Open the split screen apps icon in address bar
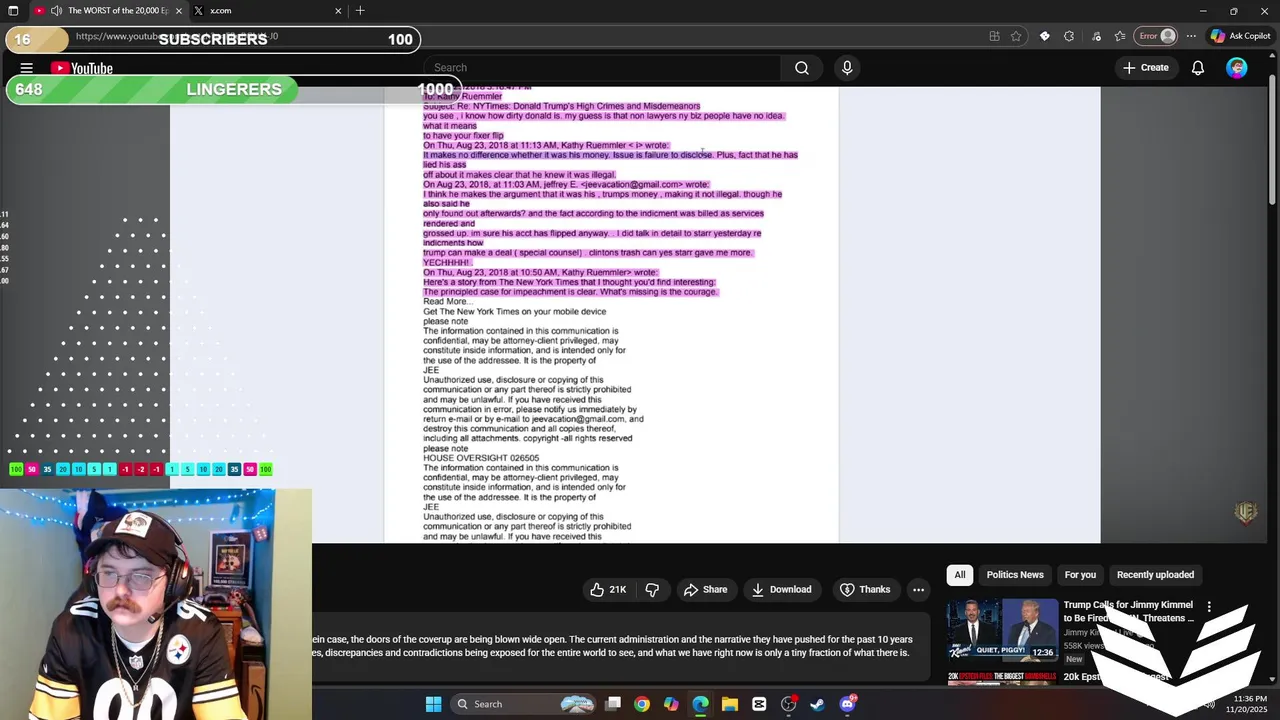The image size is (1280, 720). 994,36
